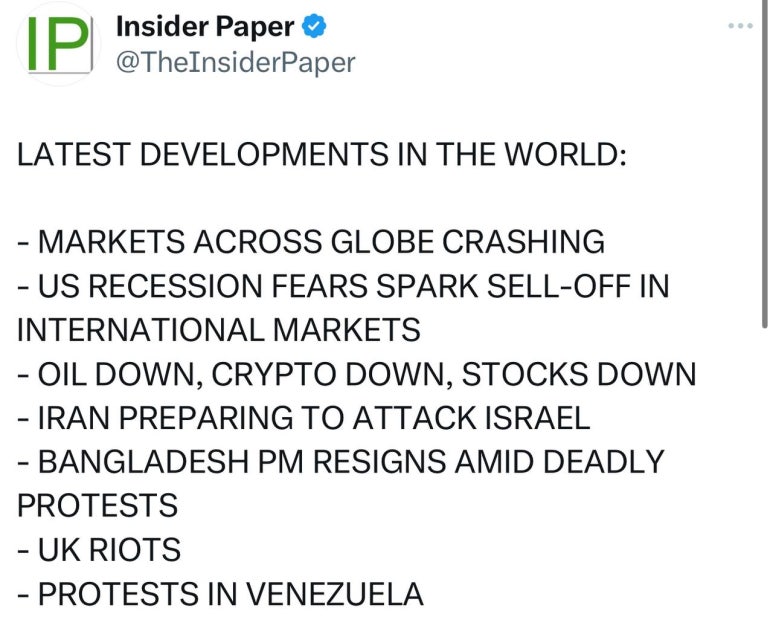The height and width of the screenshot is (637, 773).
Task: Click the Insider Paper display name
Action: (205, 27)
